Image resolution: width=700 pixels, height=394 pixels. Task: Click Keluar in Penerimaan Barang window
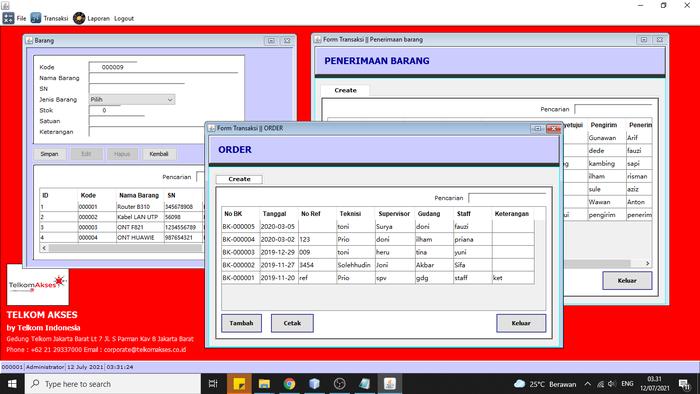(x=627, y=281)
